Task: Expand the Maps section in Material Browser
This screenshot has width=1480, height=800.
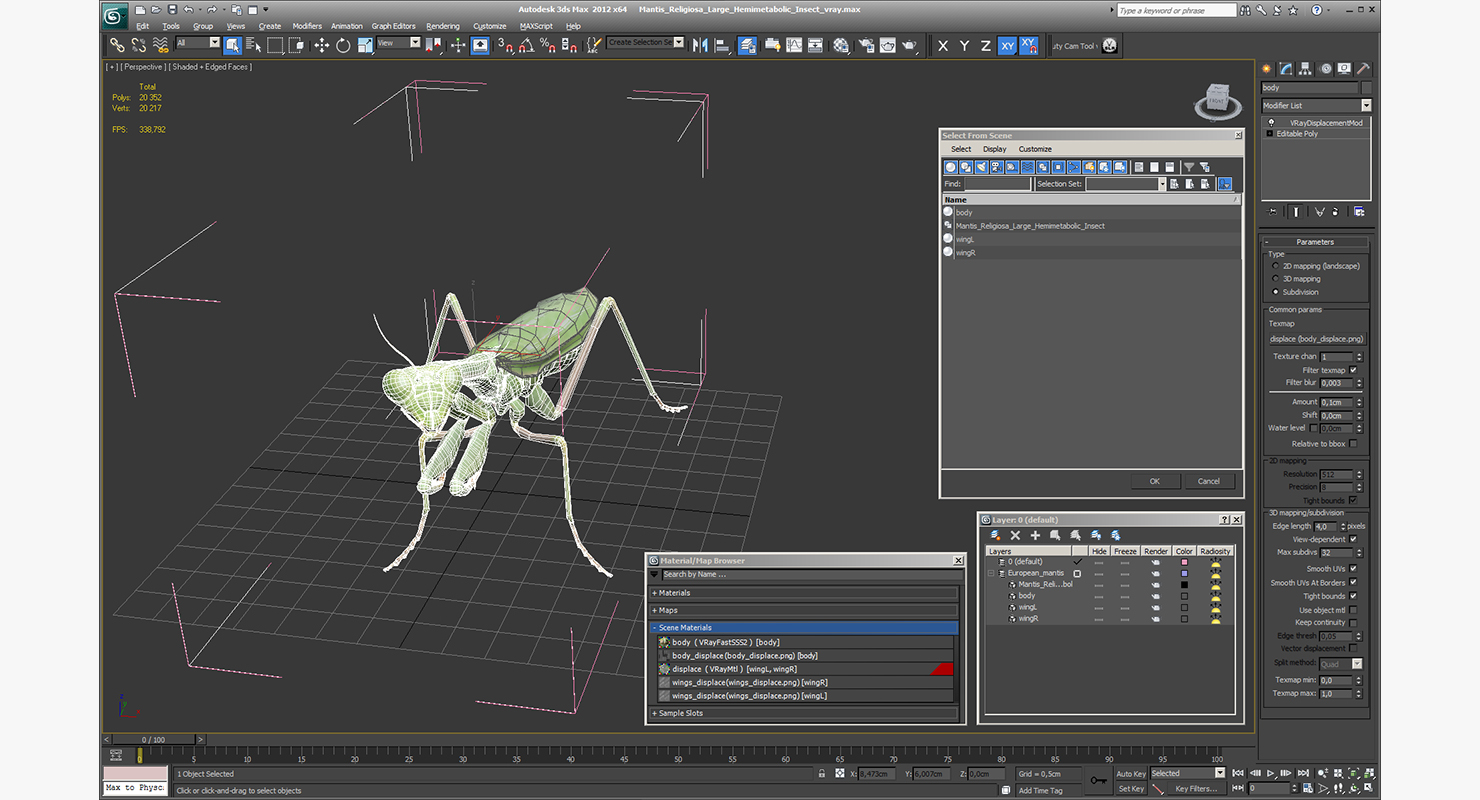Action: 805,610
